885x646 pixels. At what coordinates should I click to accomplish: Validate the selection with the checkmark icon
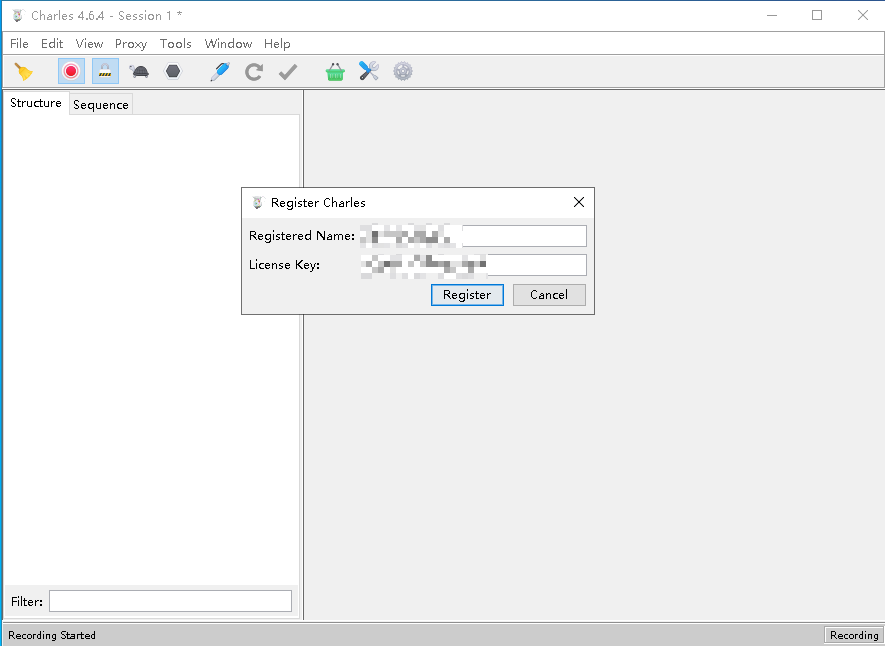(288, 72)
